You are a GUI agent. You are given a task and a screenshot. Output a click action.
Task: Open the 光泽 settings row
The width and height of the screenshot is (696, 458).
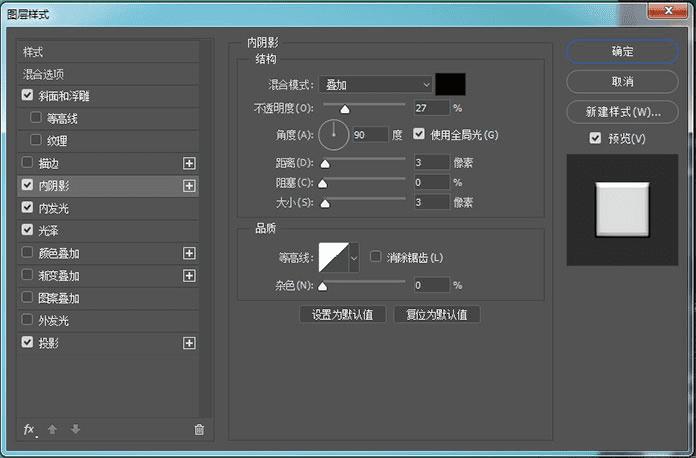coord(108,231)
